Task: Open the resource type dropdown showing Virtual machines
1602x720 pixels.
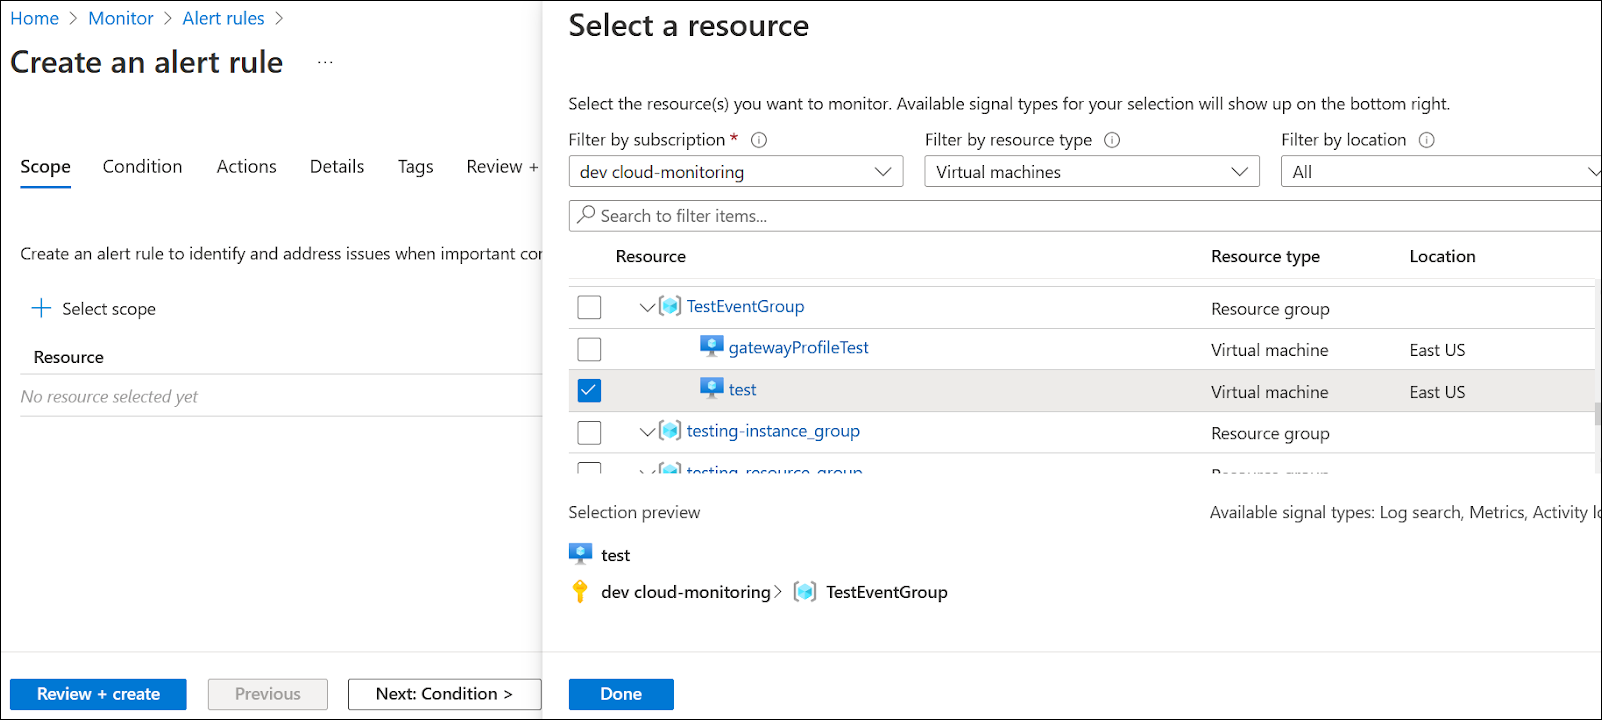Action: click(1092, 172)
